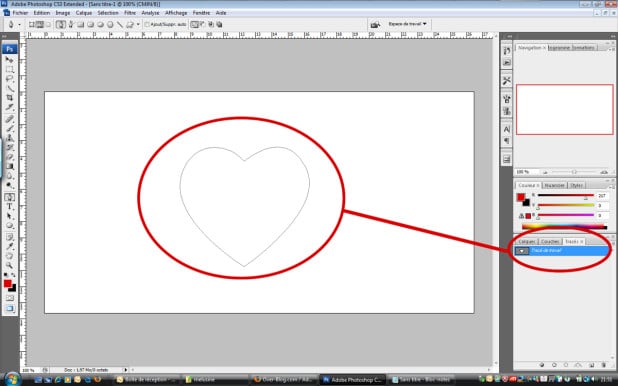Change screen mode button in toolbox
Image resolution: width=618 pixels, height=386 pixels.
coord(10,308)
